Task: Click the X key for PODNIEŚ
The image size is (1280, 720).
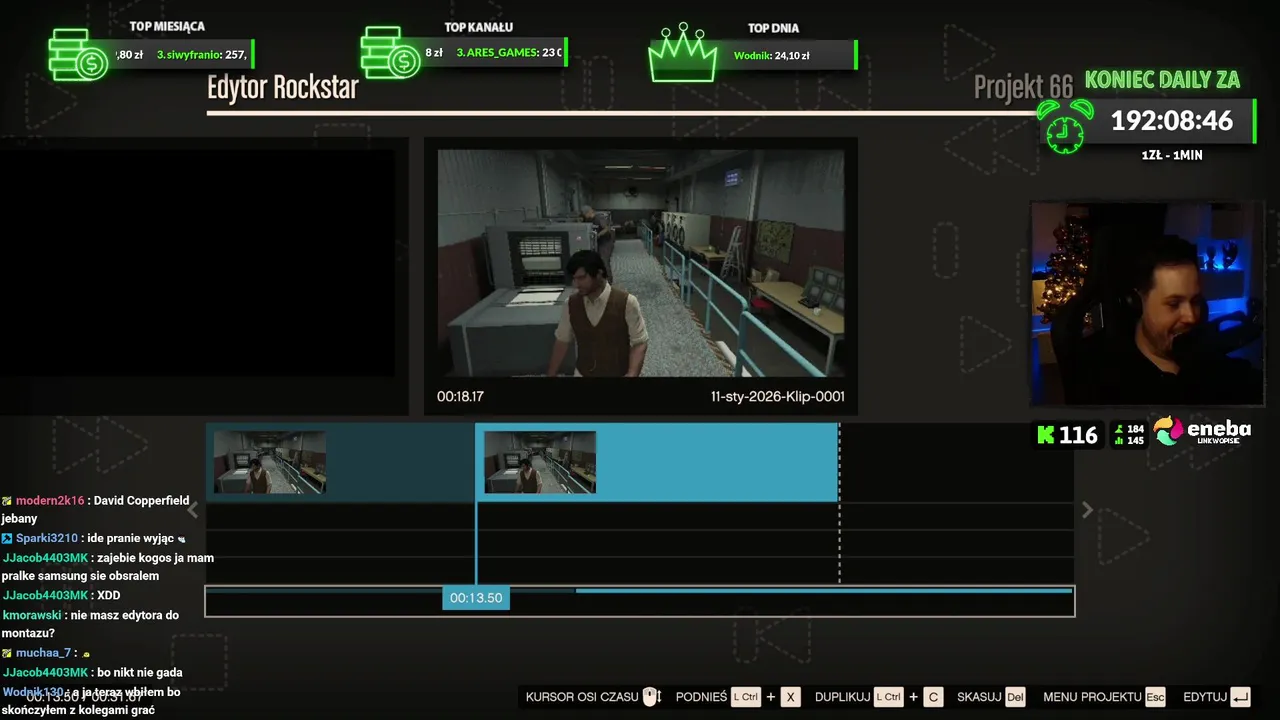Action: pyautogui.click(x=790, y=697)
